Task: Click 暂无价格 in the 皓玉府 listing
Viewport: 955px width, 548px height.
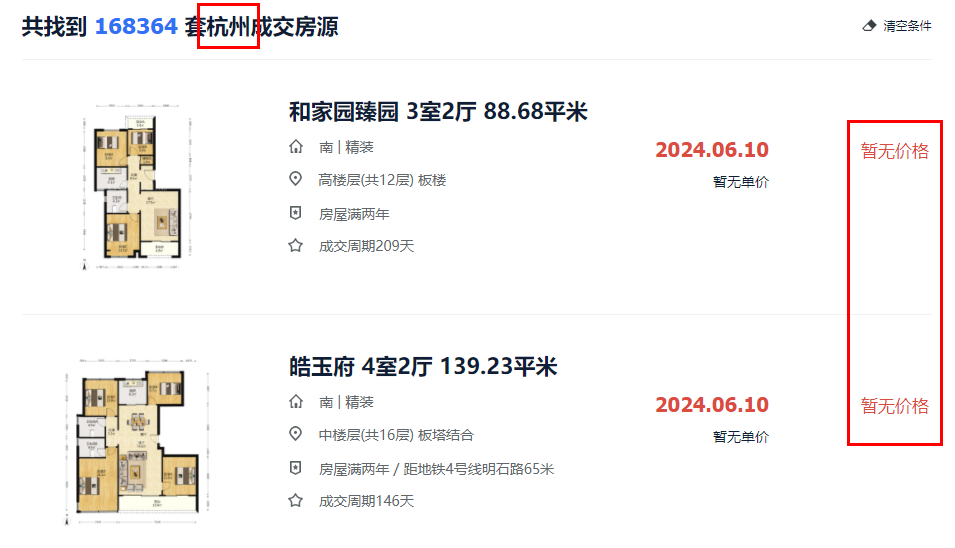Action: click(895, 406)
